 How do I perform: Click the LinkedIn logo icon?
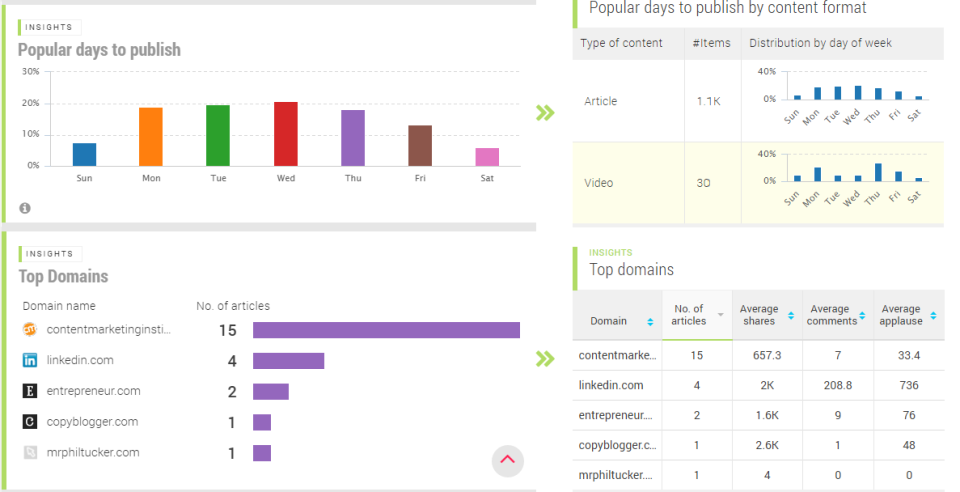pyautogui.click(x=29, y=360)
